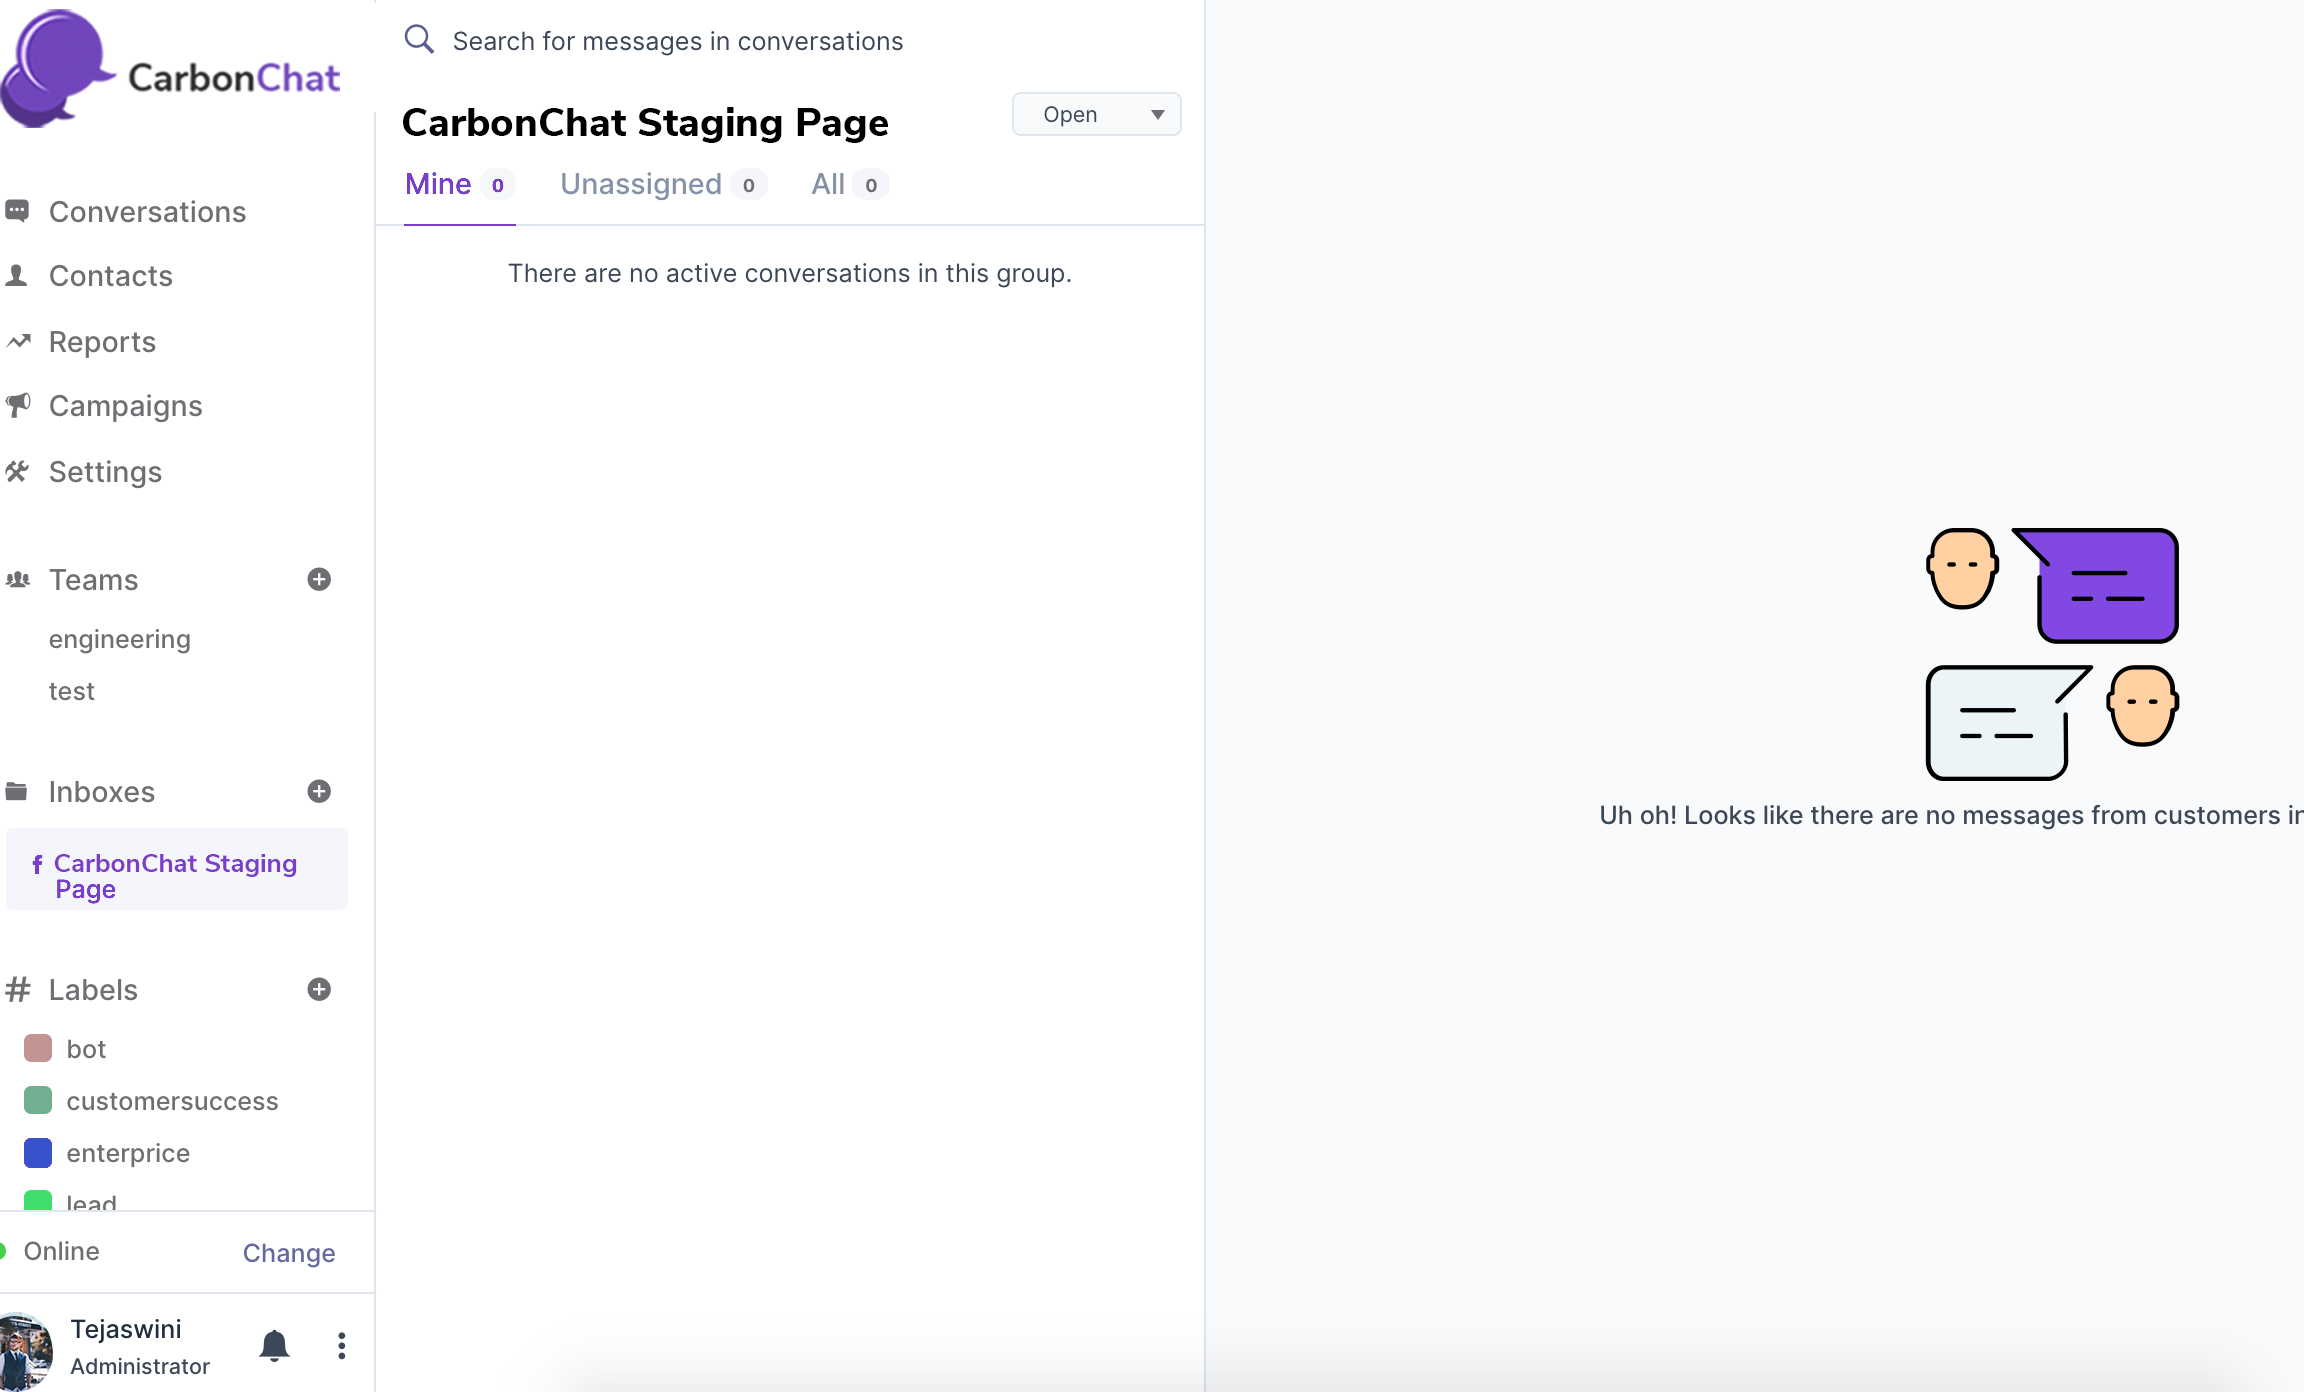
Task: Add a new inbox with plus icon
Action: [319, 792]
